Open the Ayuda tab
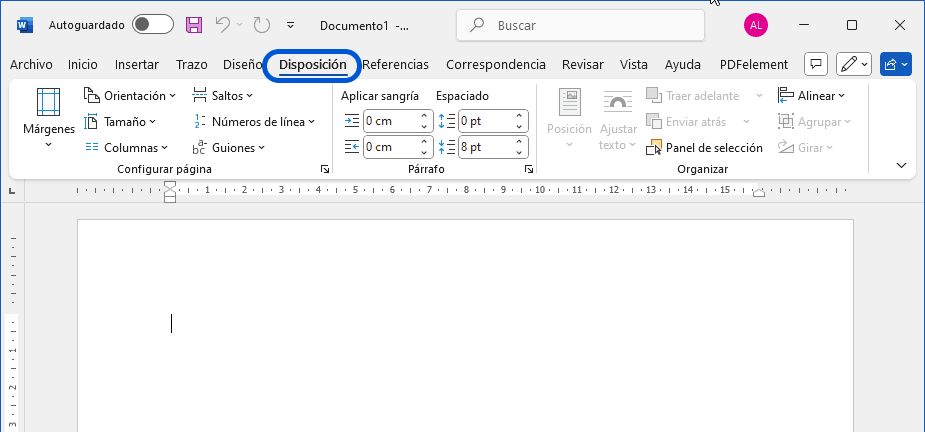This screenshot has width=925, height=432. (683, 65)
